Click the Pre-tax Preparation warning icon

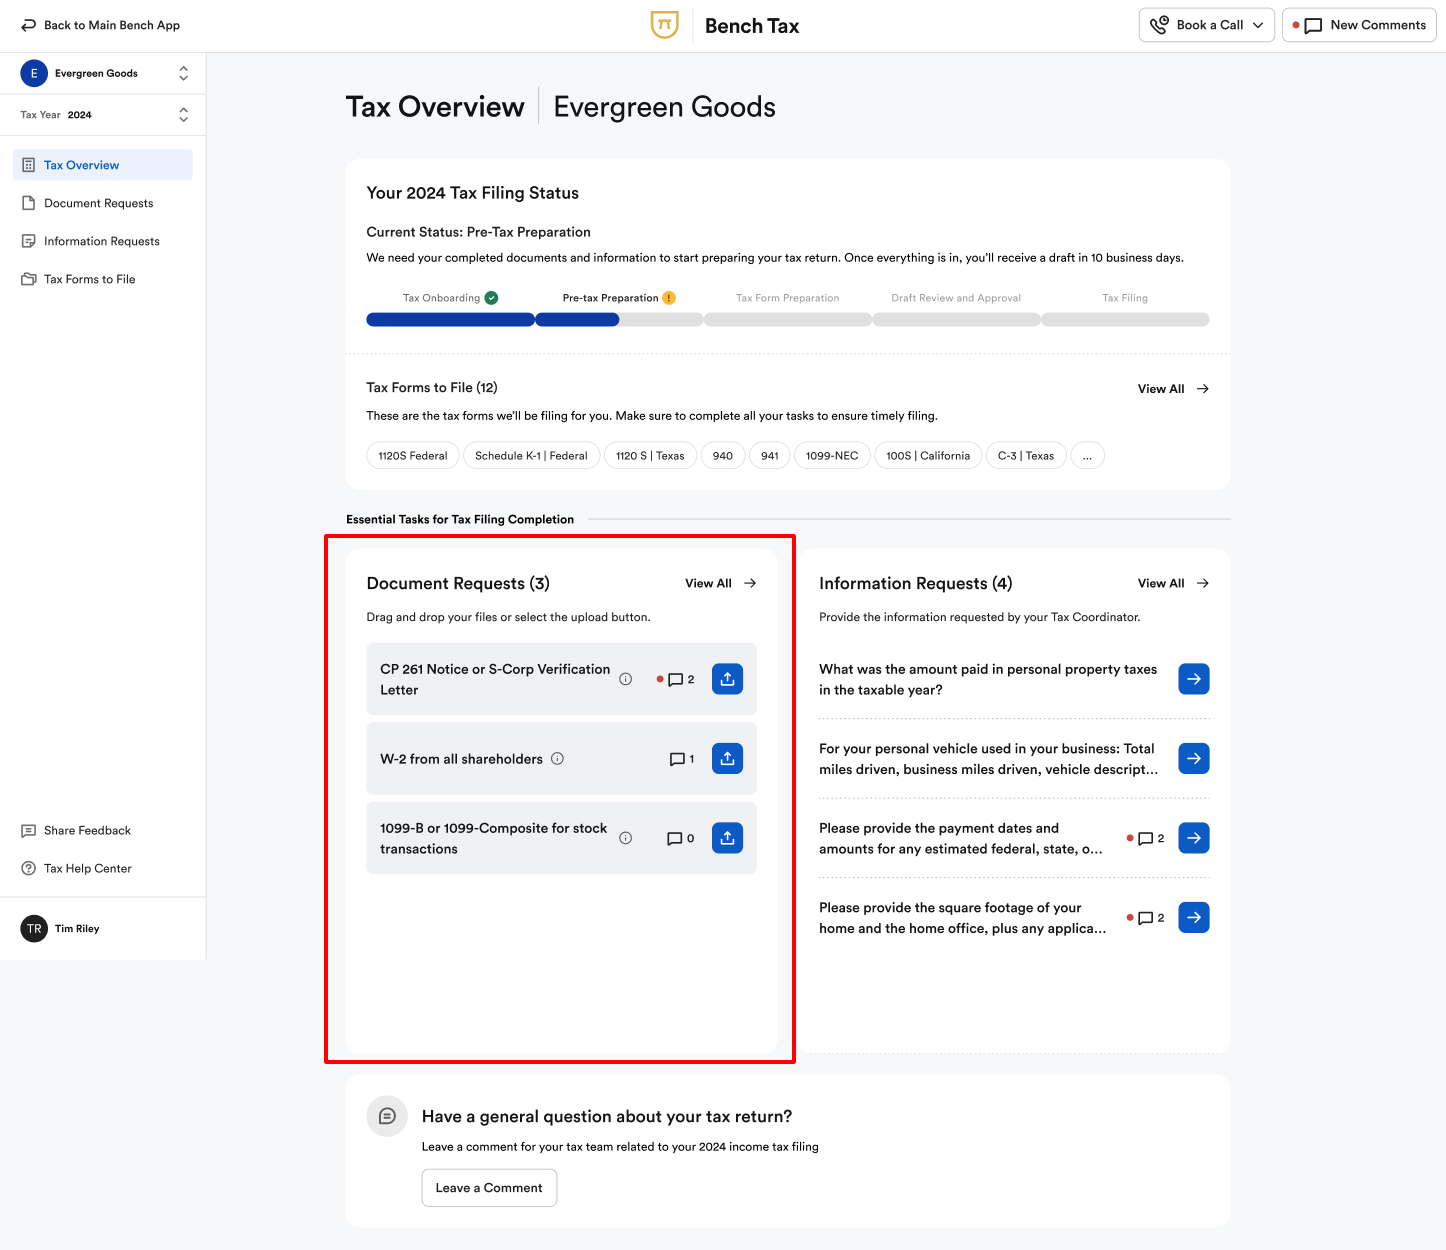[669, 298]
